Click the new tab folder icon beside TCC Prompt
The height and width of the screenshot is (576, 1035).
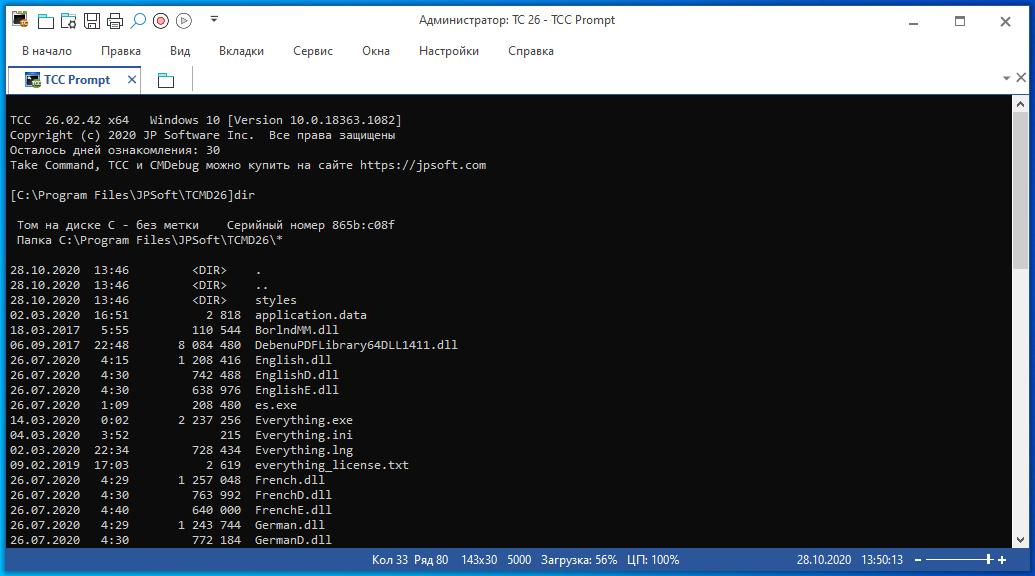[166, 80]
